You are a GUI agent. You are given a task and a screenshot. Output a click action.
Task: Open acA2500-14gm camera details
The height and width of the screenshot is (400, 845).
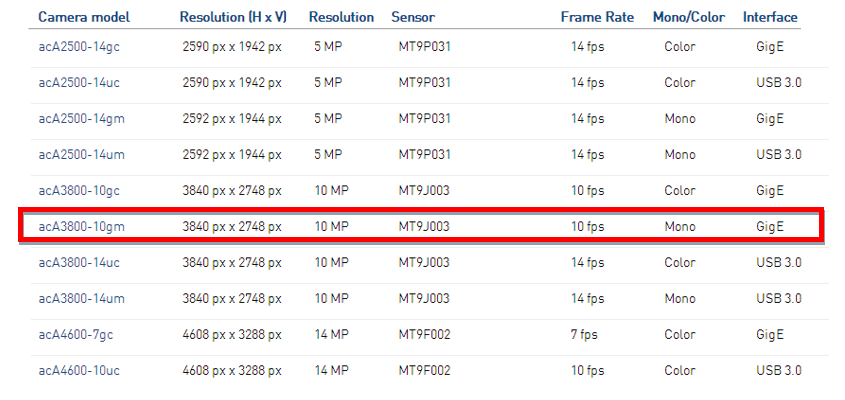tap(82, 119)
